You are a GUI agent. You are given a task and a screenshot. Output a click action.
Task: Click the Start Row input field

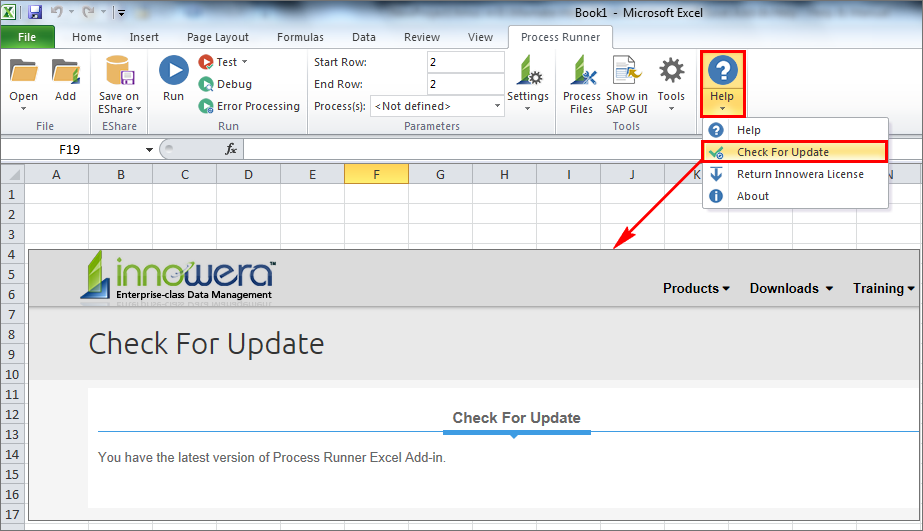tap(465, 62)
